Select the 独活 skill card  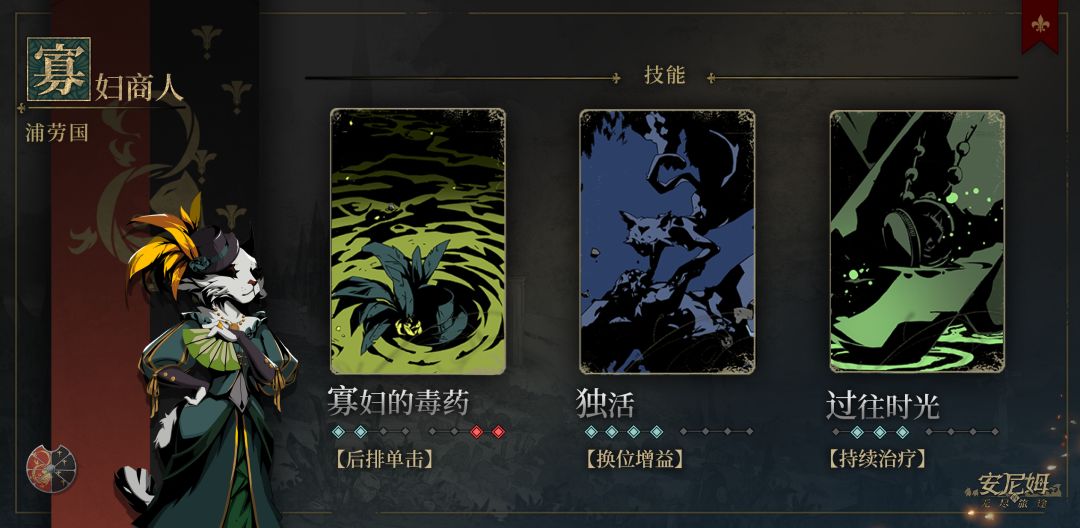(667, 242)
